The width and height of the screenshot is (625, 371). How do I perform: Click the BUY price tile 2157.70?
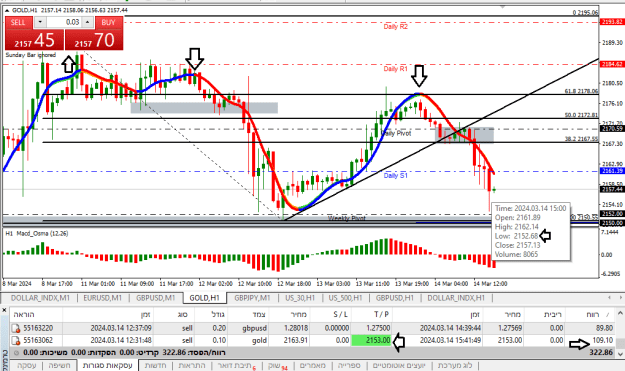point(94,40)
